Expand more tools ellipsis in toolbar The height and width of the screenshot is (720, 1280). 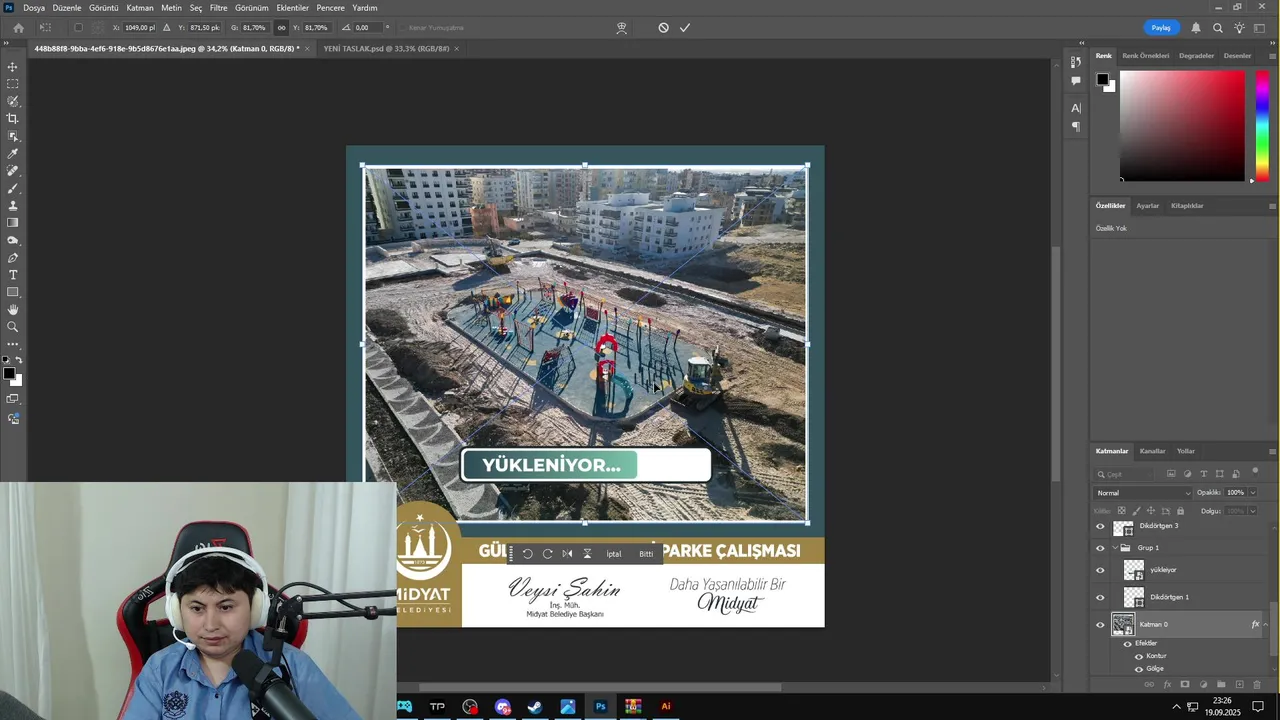point(13,344)
